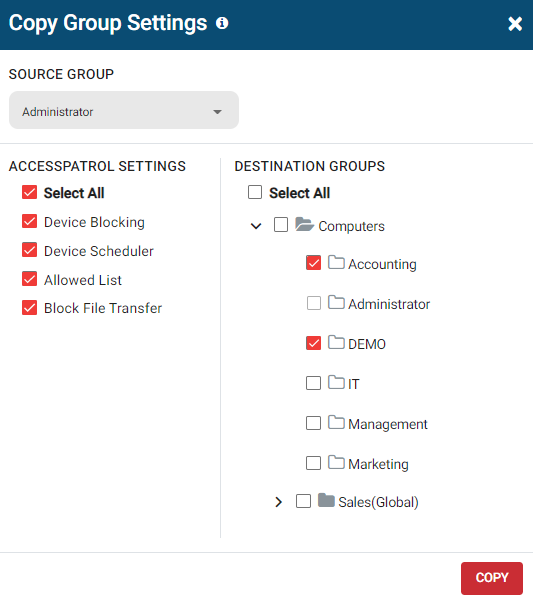533x596 pixels.
Task: Select the Marketing group label
Action: point(378,464)
